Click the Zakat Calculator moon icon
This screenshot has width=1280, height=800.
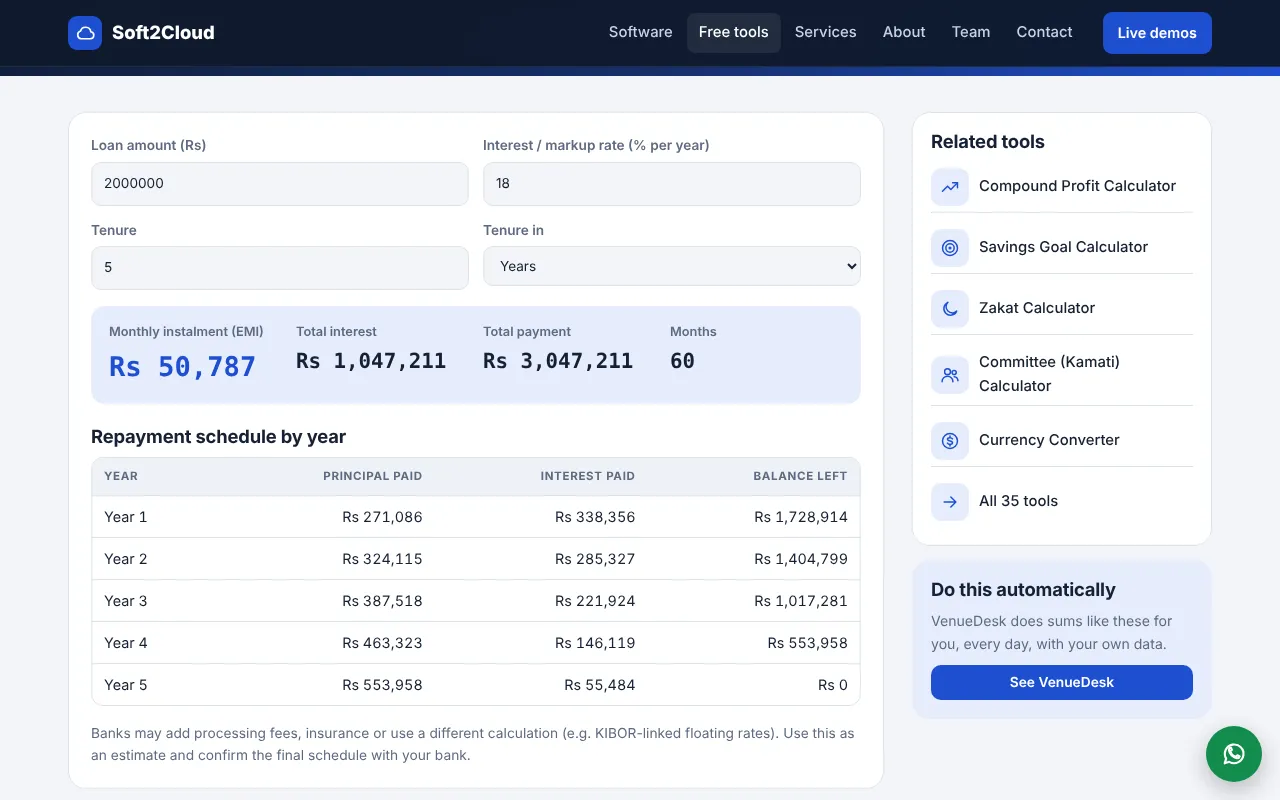point(950,308)
